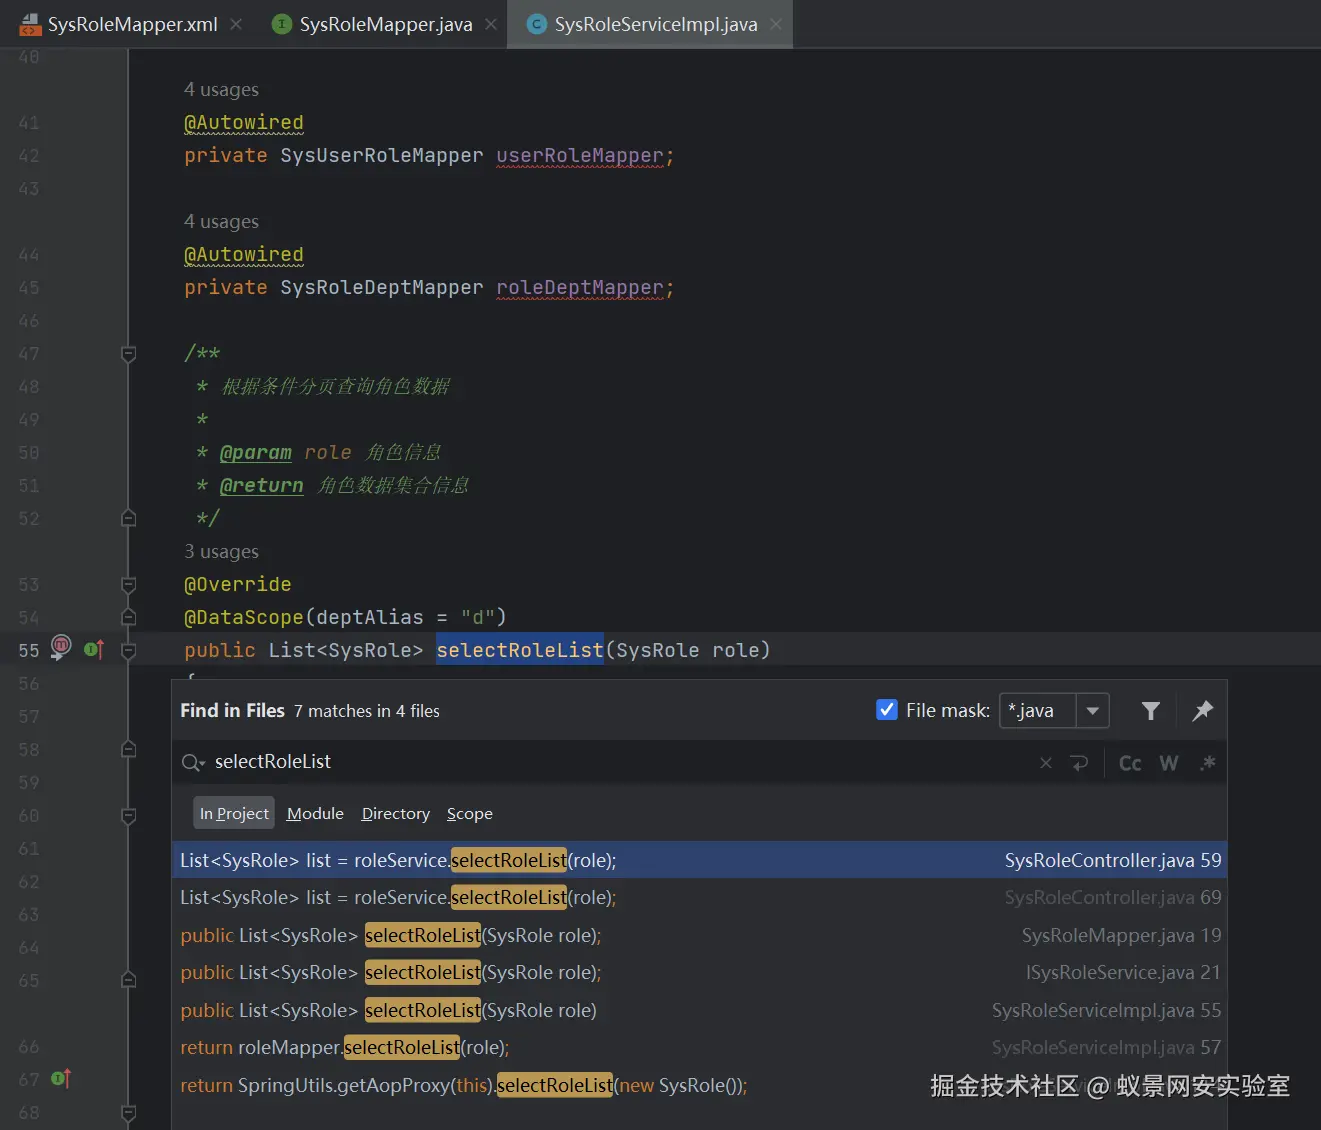Pin the Find in Files window
The image size is (1321, 1130).
[1202, 711]
